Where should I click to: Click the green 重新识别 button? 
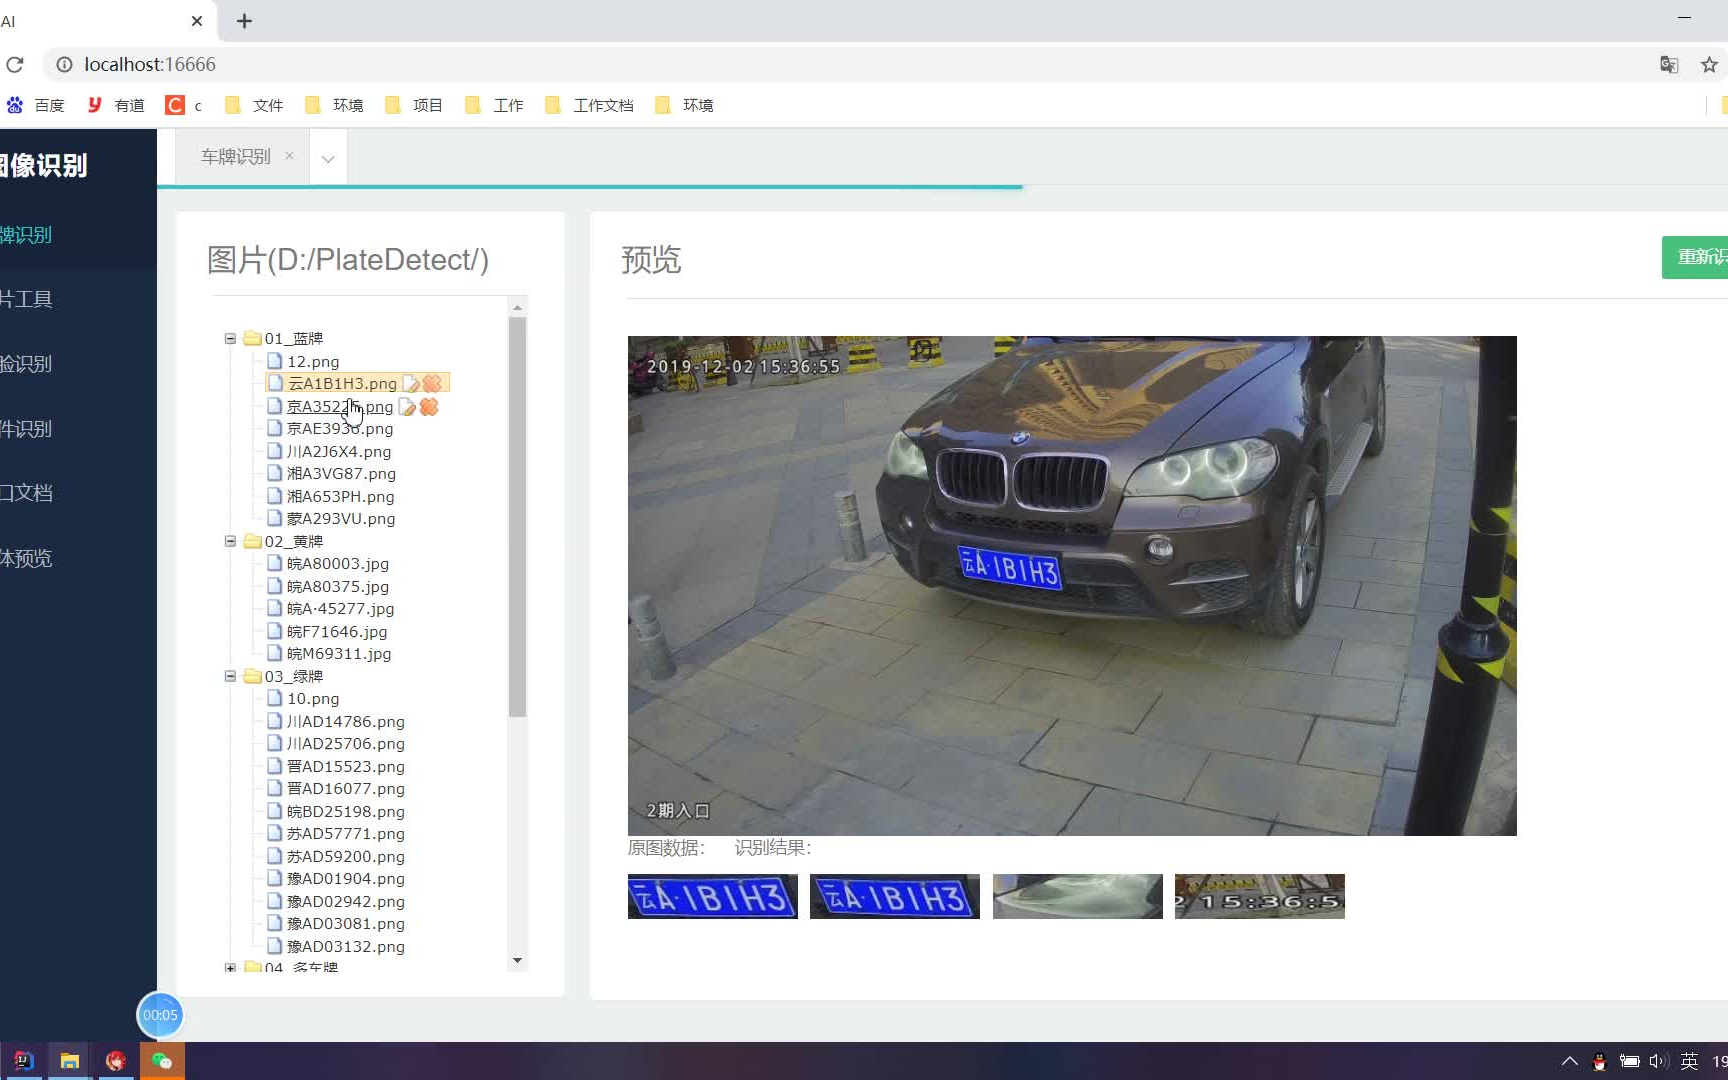pos(1696,257)
